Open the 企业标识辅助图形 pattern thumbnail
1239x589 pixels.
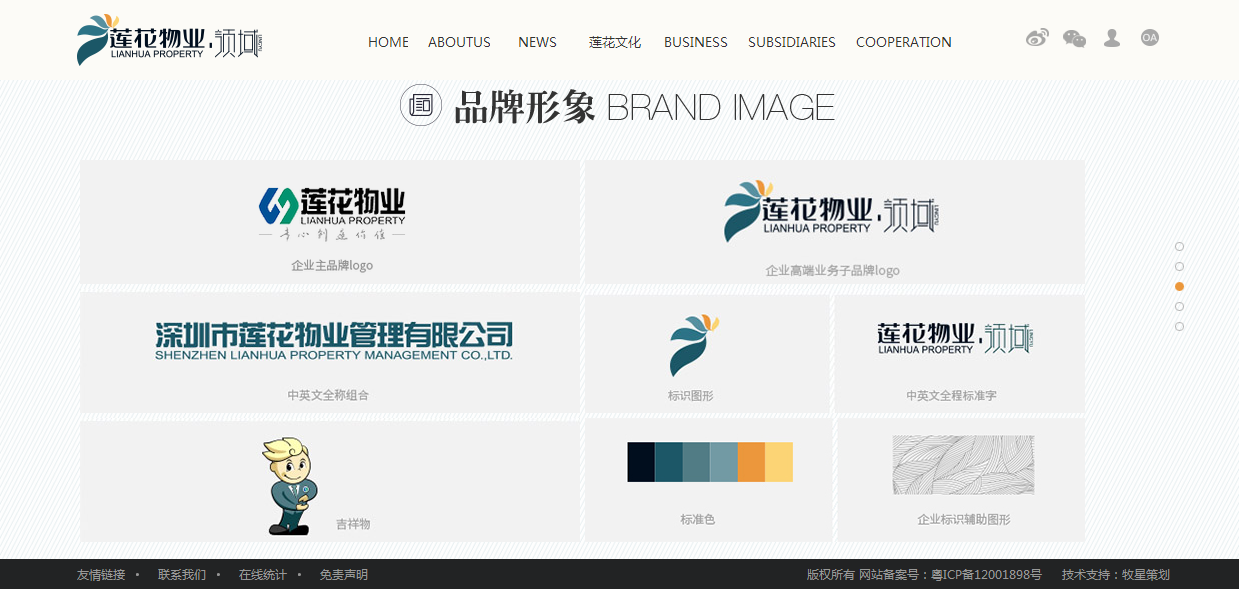[x=963, y=465]
